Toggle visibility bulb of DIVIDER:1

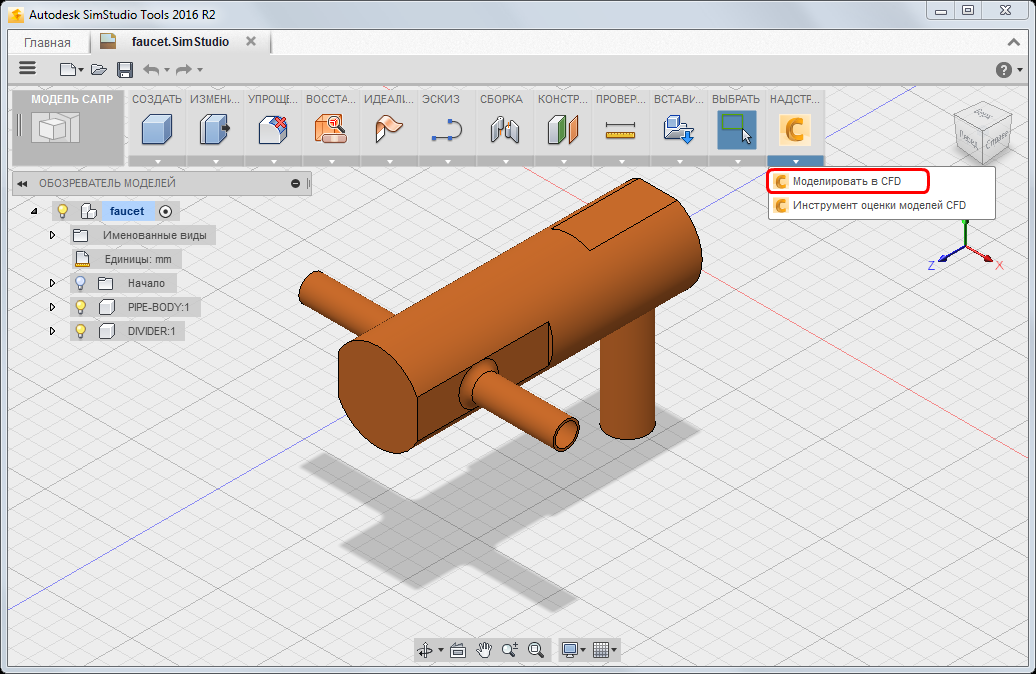pyautogui.click(x=81, y=331)
